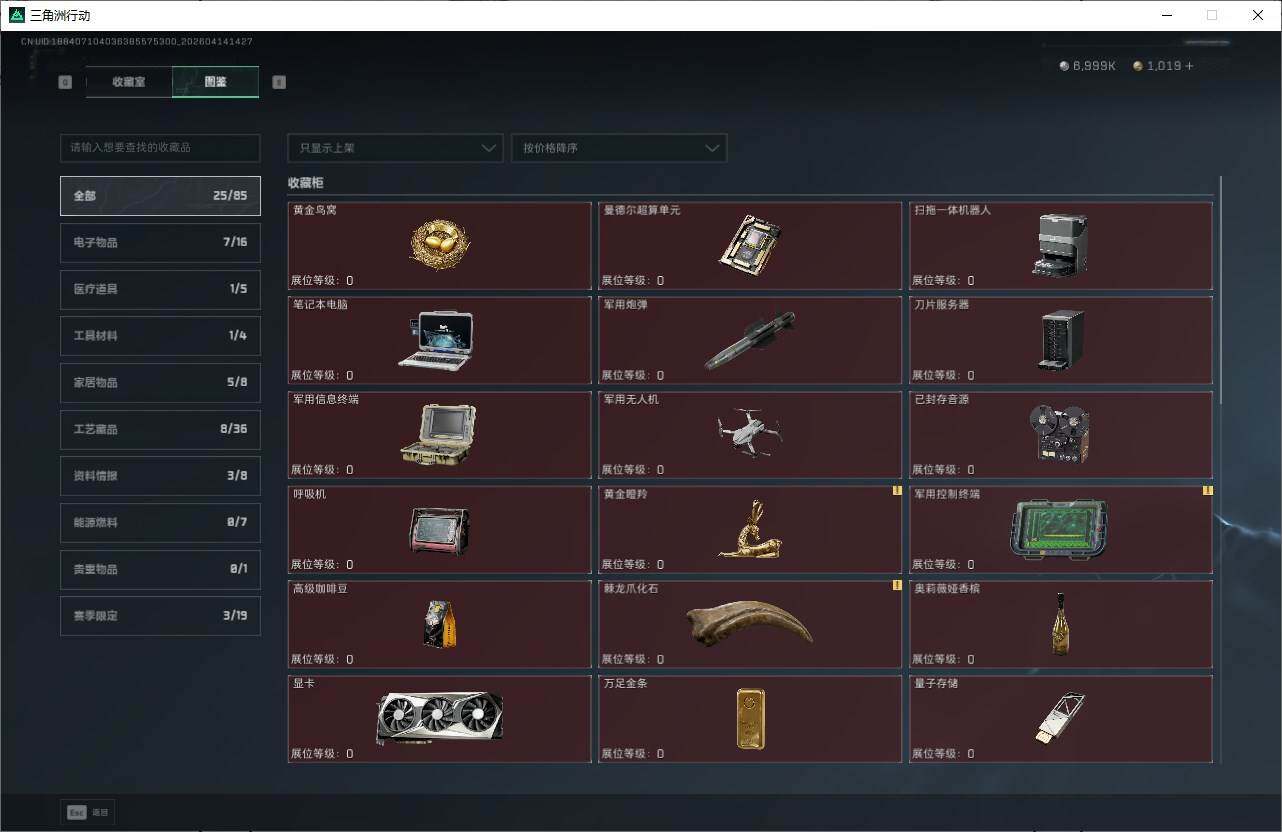This screenshot has height=832, width=1282.
Task: Maximize the 三角洲行动 window
Action: [1212, 15]
